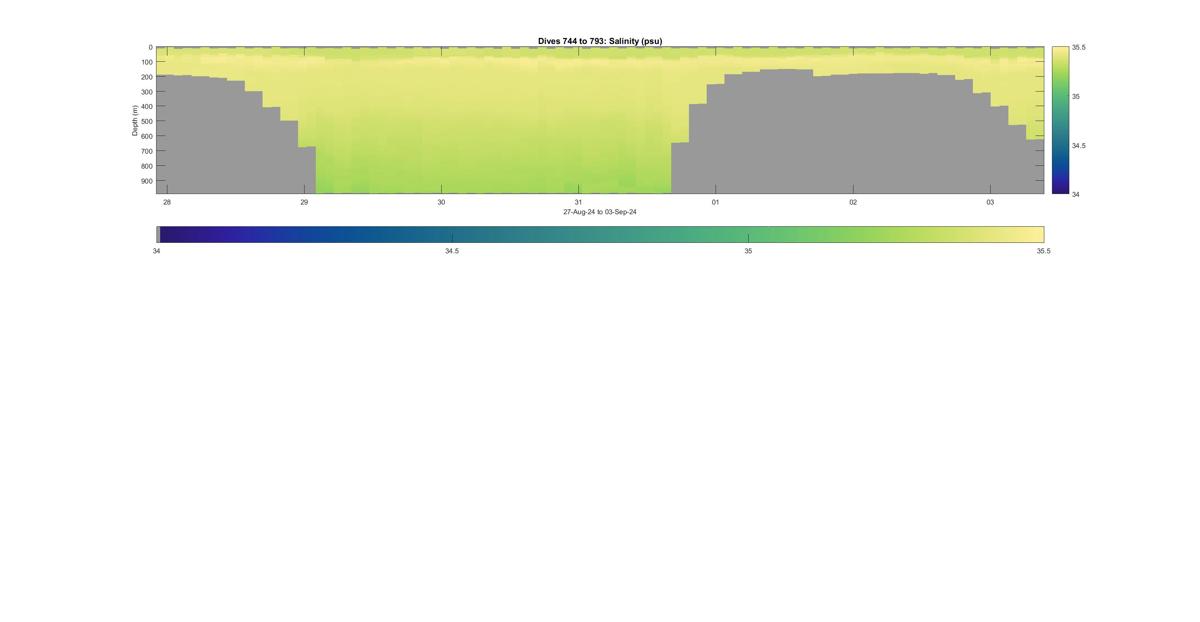This screenshot has width=1200, height=622.
Task: Click "35" label under the horizontal colorbar
Action: tap(748, 251)
